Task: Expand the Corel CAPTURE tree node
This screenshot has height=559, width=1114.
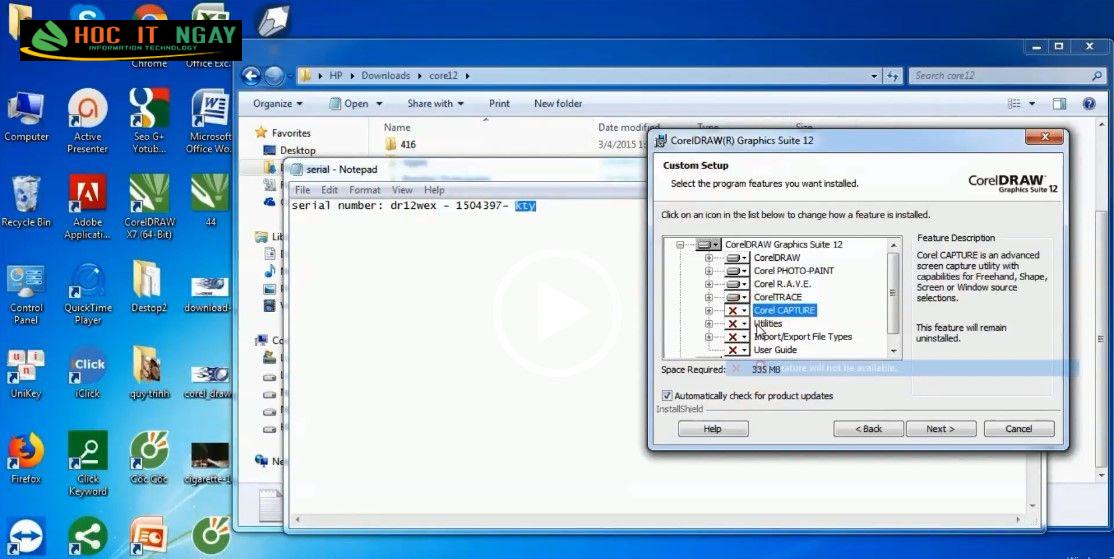Action: [708, 310]
